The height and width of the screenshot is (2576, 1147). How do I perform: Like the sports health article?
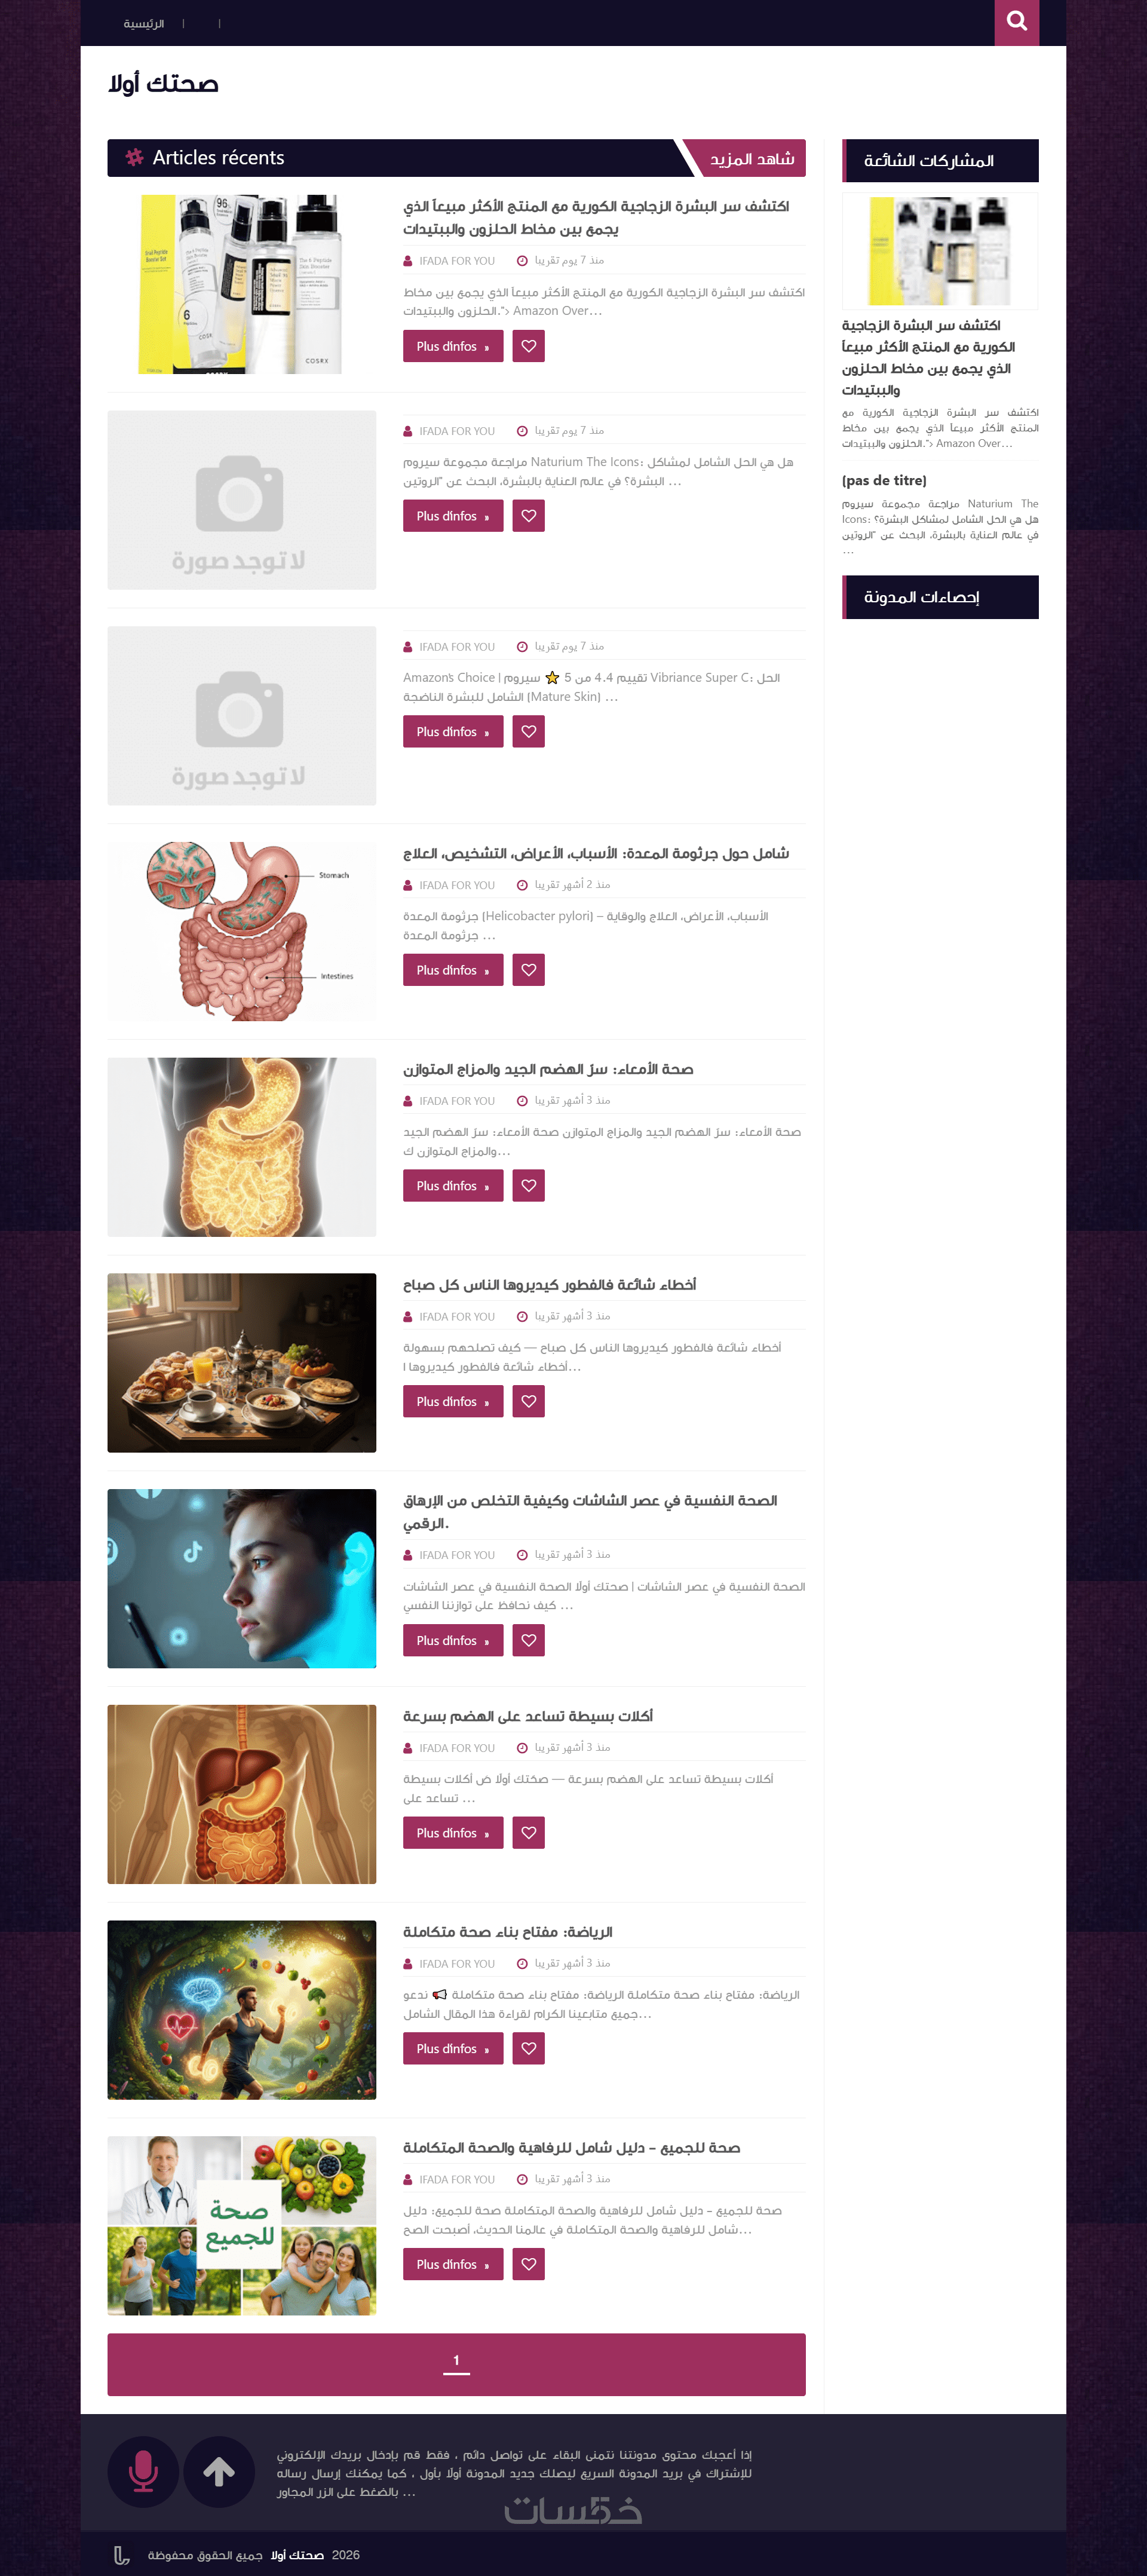pyautogui.click(x=528, y=2049)
